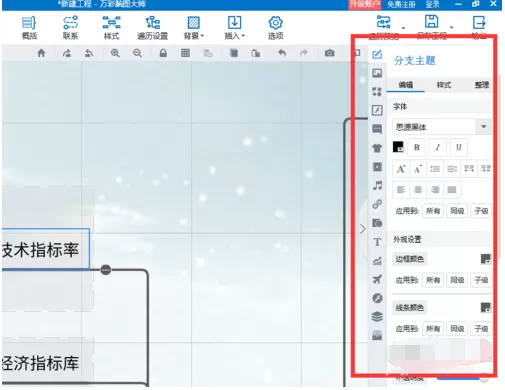The width and height of the screenshot is (505, 390).
Task: Collapse branch with minus circle node
Action: tap(106, 270)
